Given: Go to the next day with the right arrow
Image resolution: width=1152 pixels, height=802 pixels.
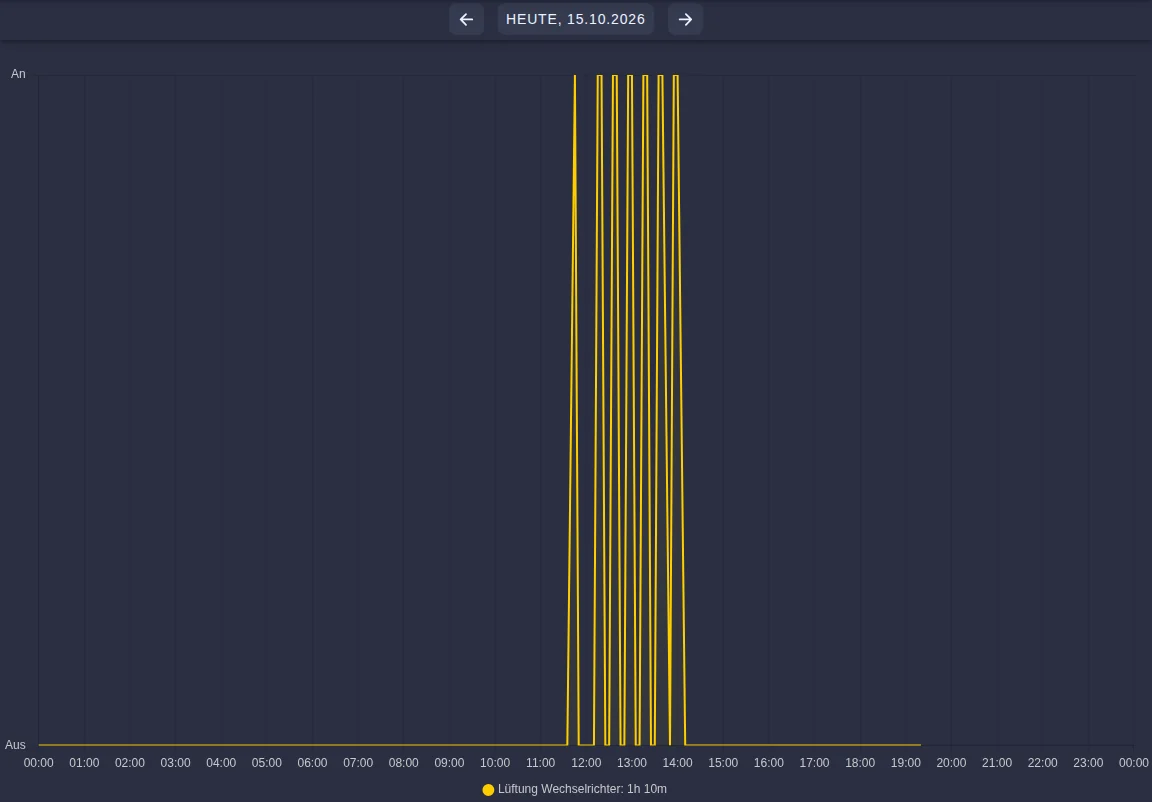Looking at the screenshot, I should pos(685,19).
